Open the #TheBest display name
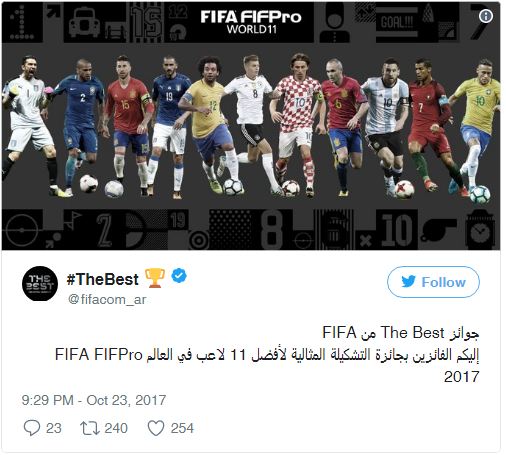The width and height of the screenshot is (506, 455). click(102, 279)
